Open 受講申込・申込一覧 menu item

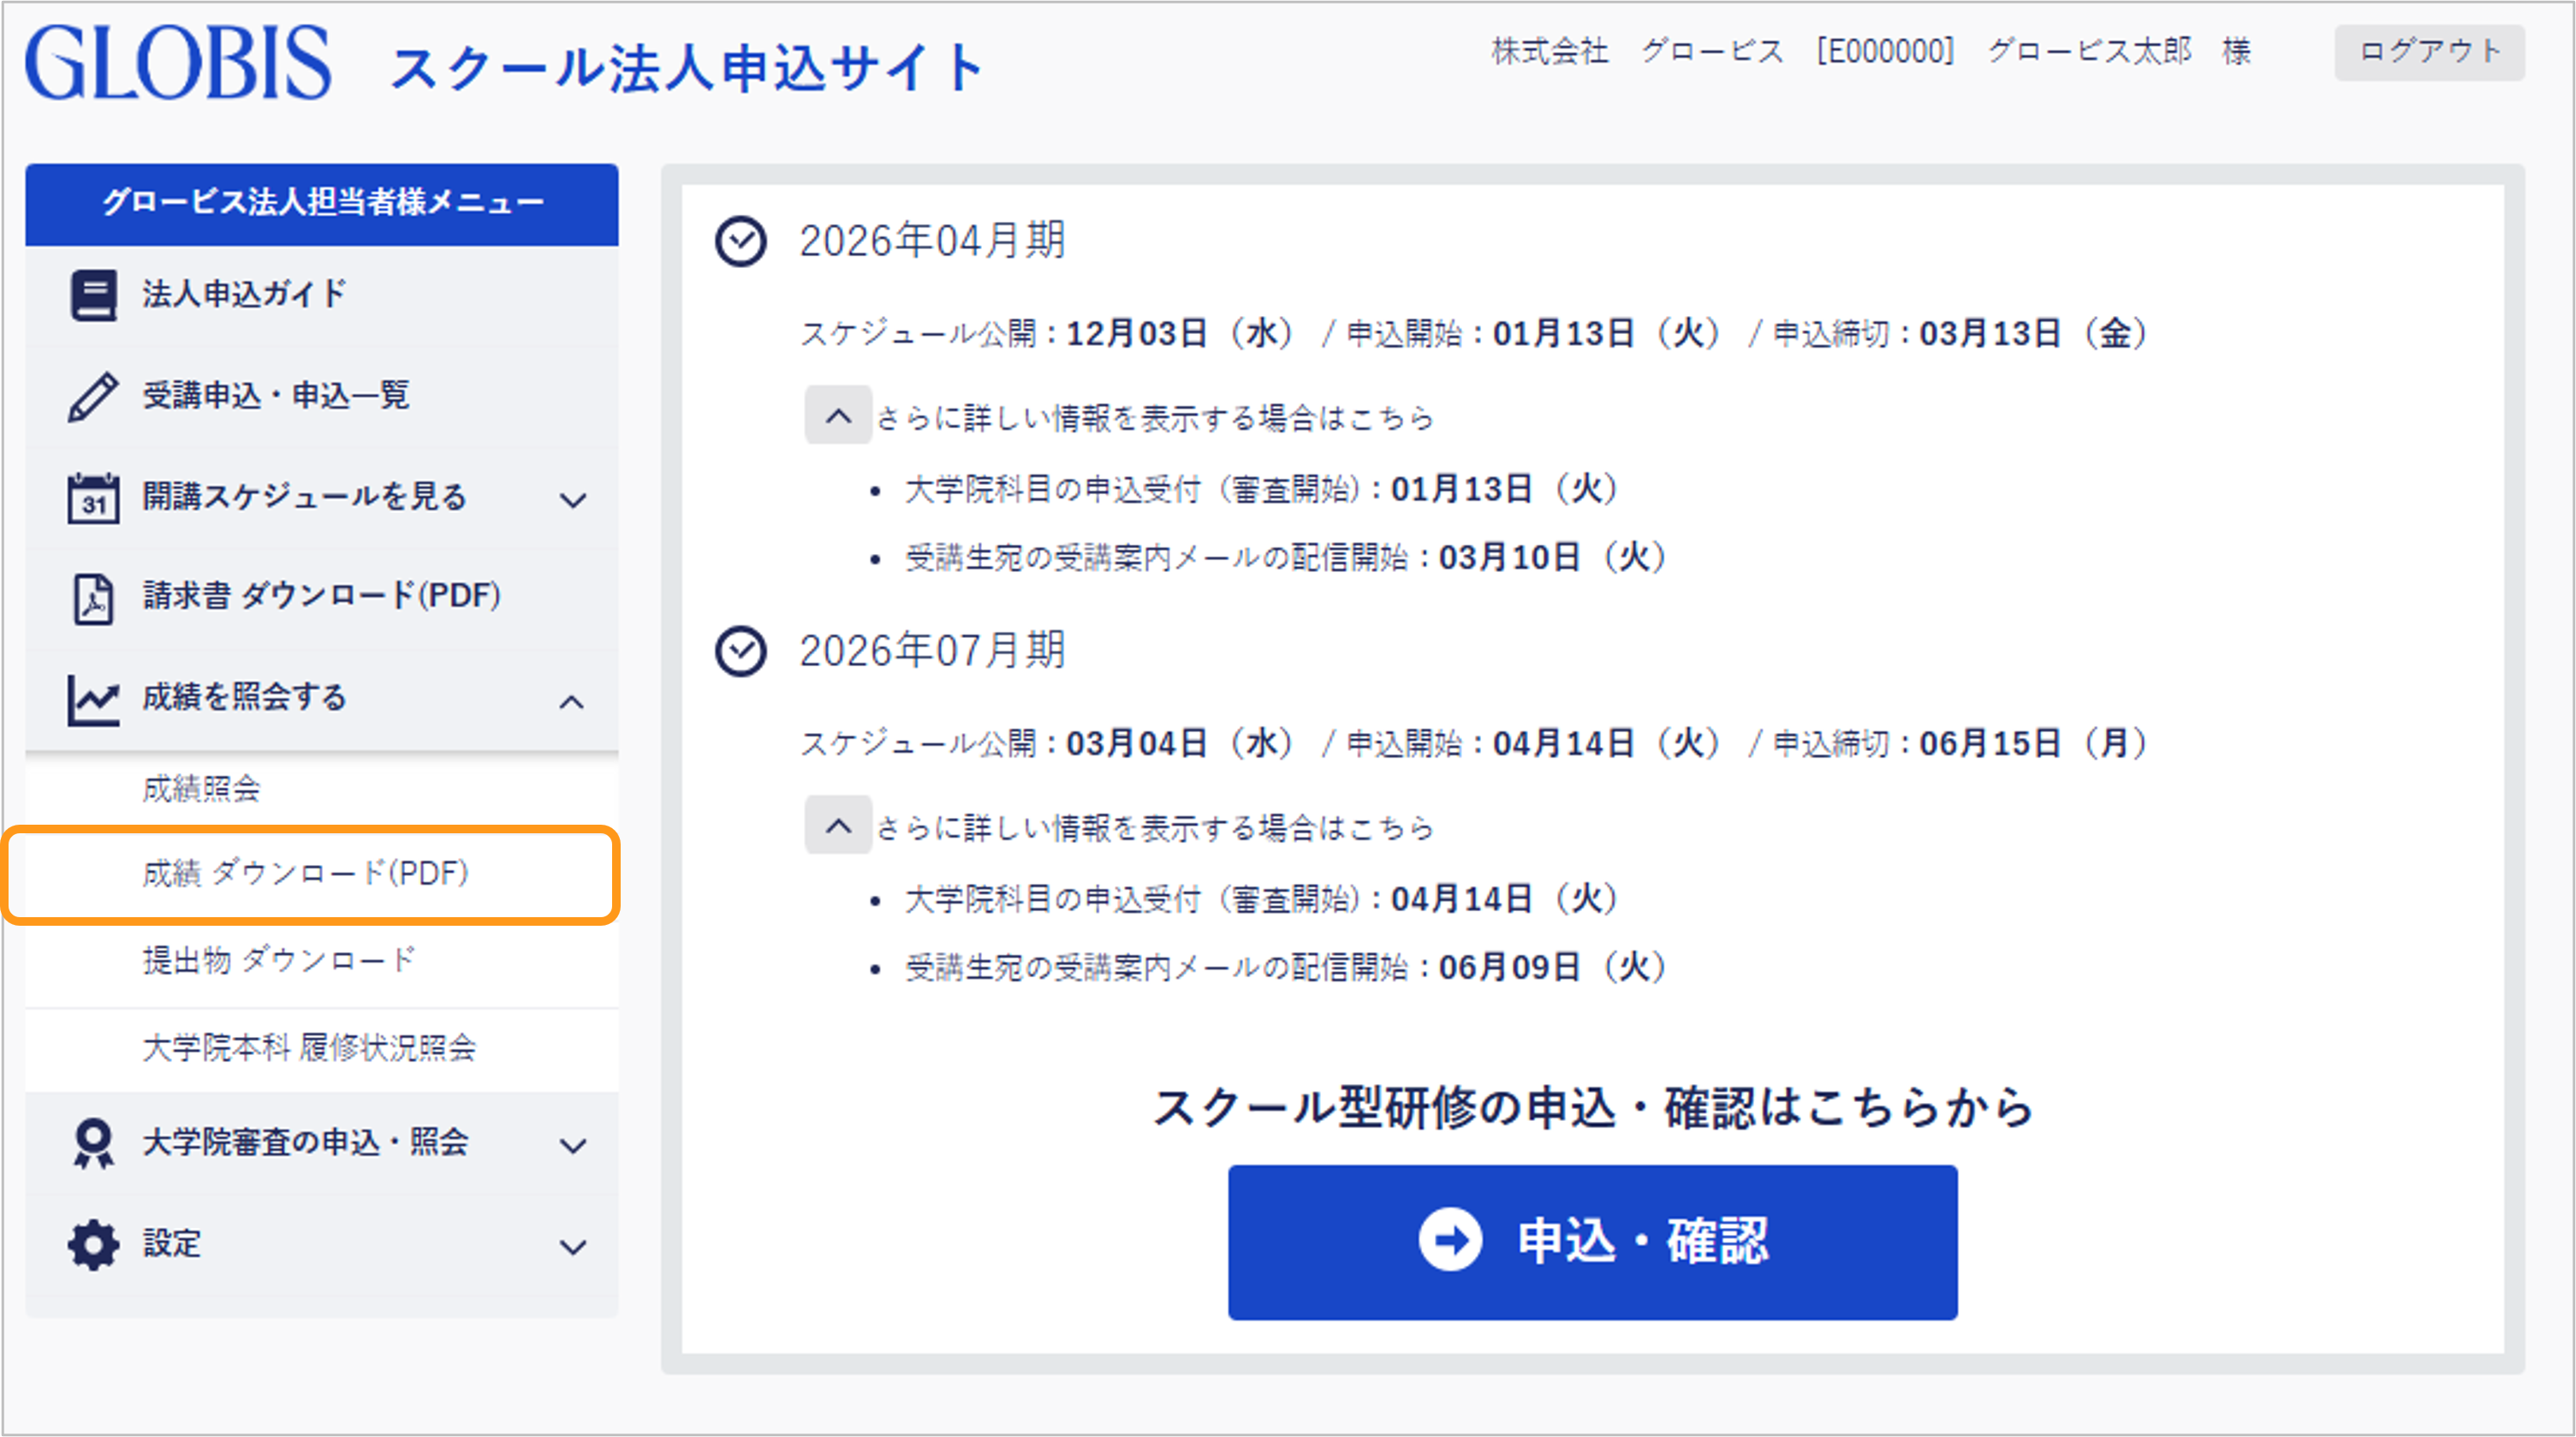(x=322, y=397)
